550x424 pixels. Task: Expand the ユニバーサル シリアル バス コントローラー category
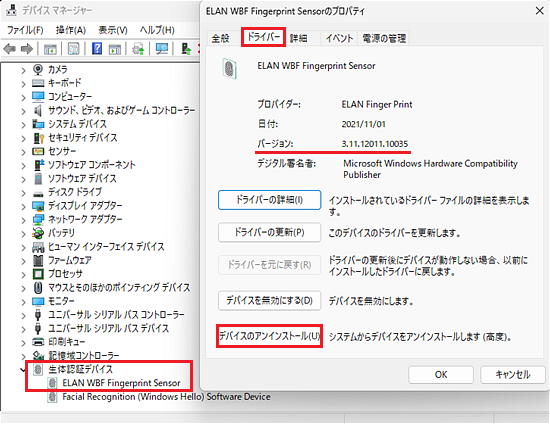[23, 316]
